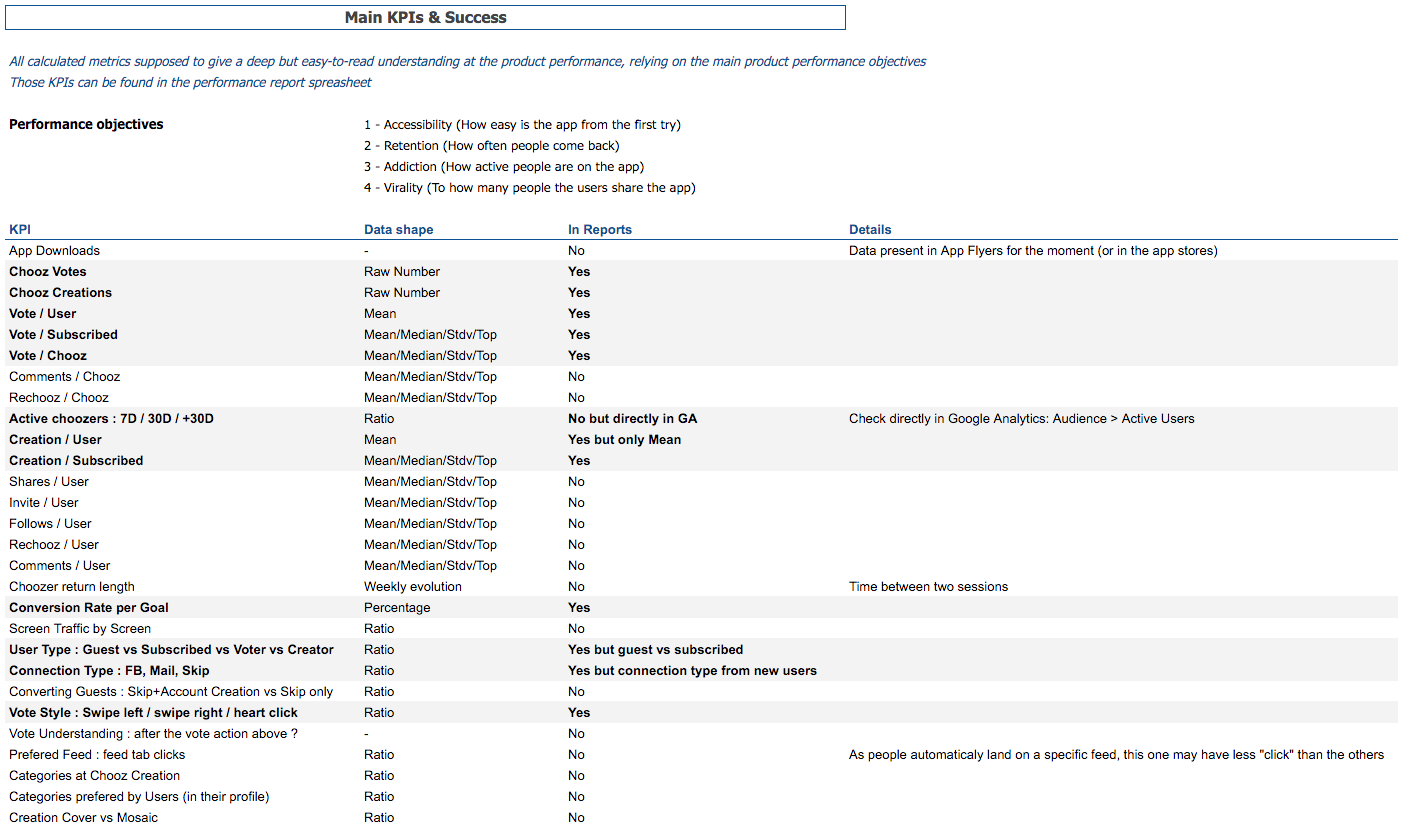The image size is (1410, 833).
Task: Select "Yes" in the Vote / Chooz row
Action: click(x=579, y=356)
